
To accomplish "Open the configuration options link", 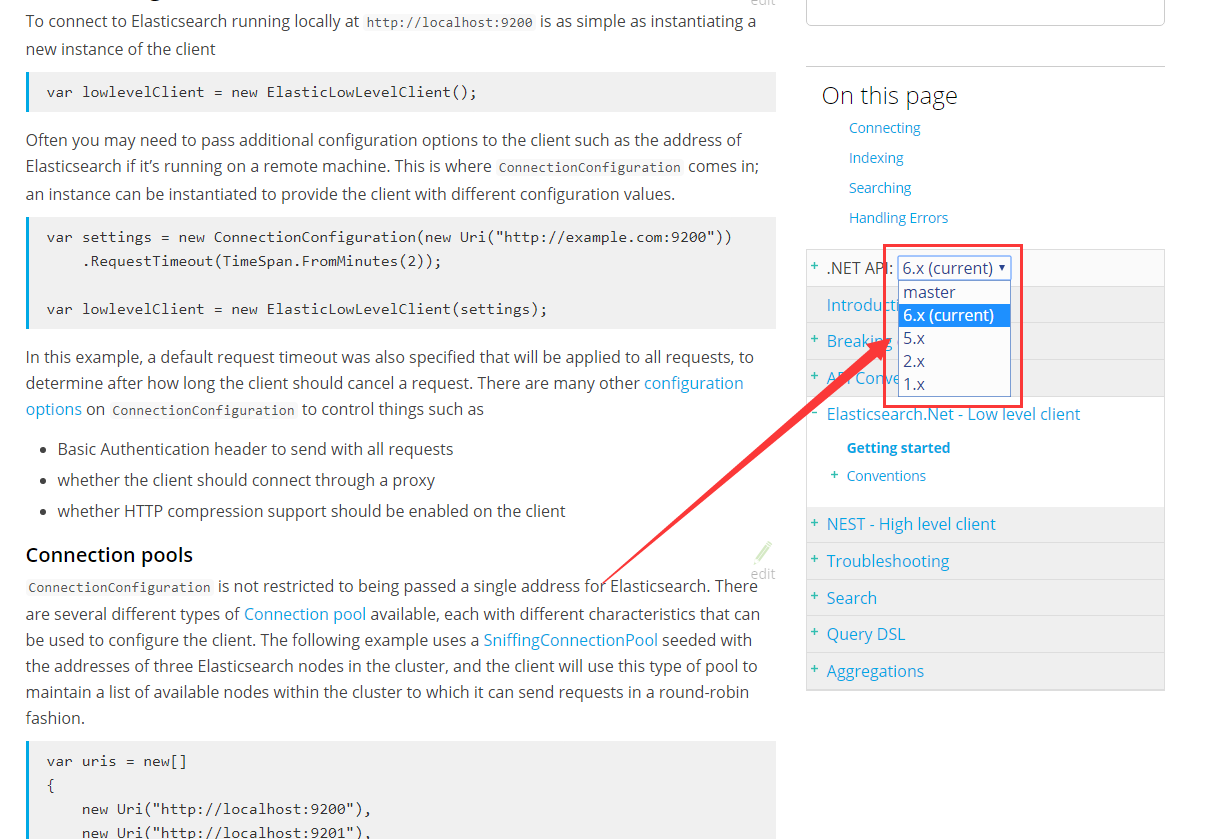I will pyautogui.click(x=384, y=396).
